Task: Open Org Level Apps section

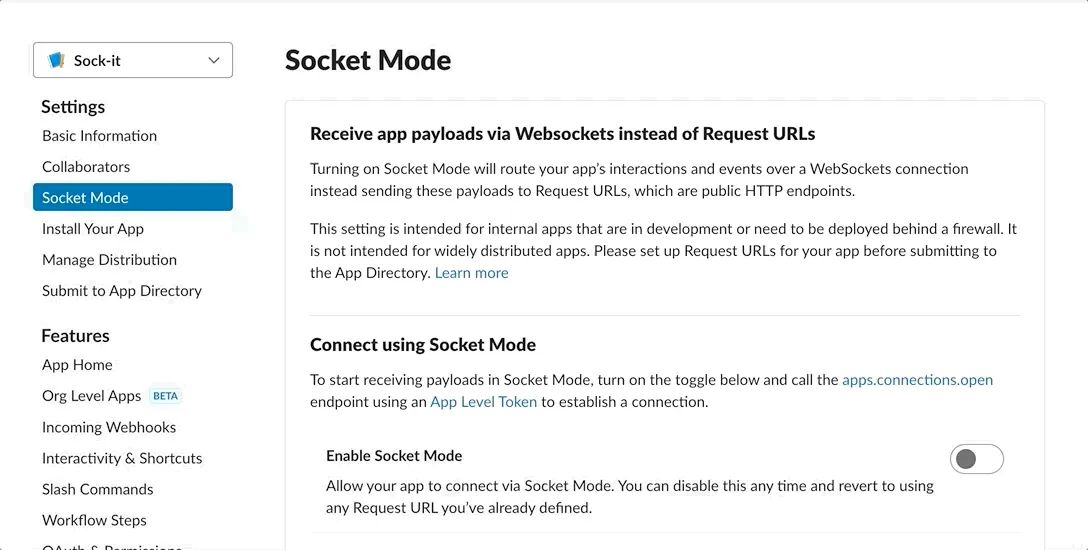Action: pos(91,396)
